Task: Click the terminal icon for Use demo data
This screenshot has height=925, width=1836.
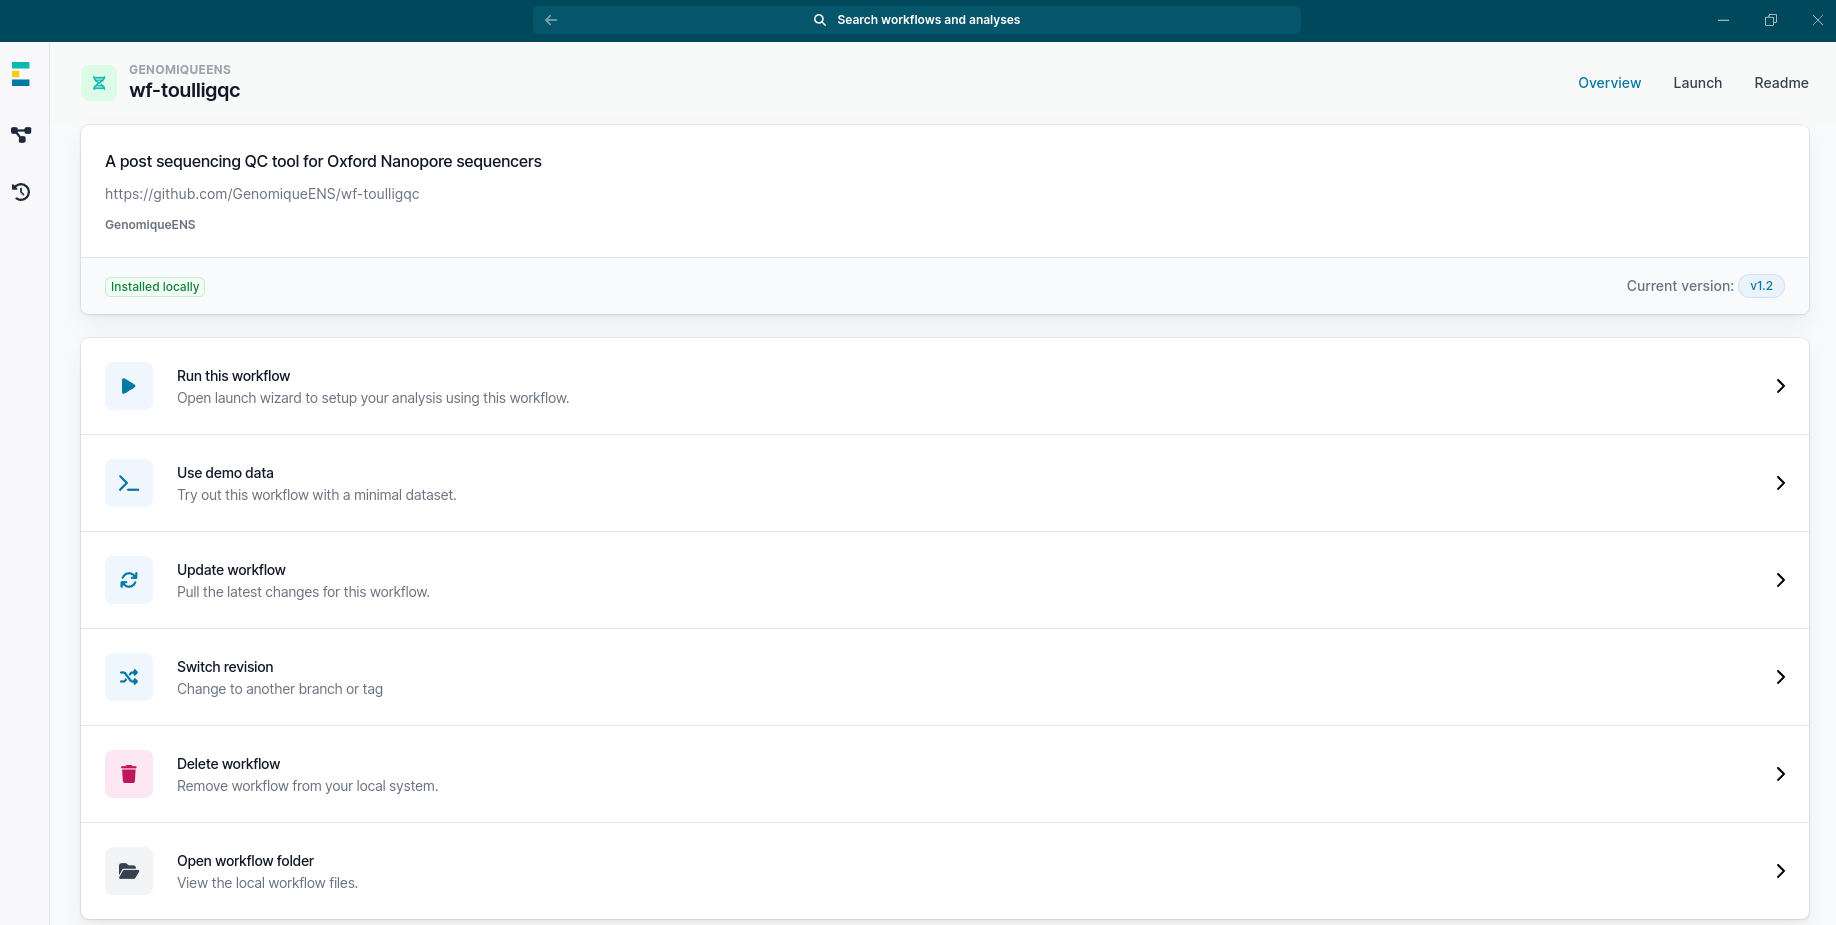Action: (129, 483)
